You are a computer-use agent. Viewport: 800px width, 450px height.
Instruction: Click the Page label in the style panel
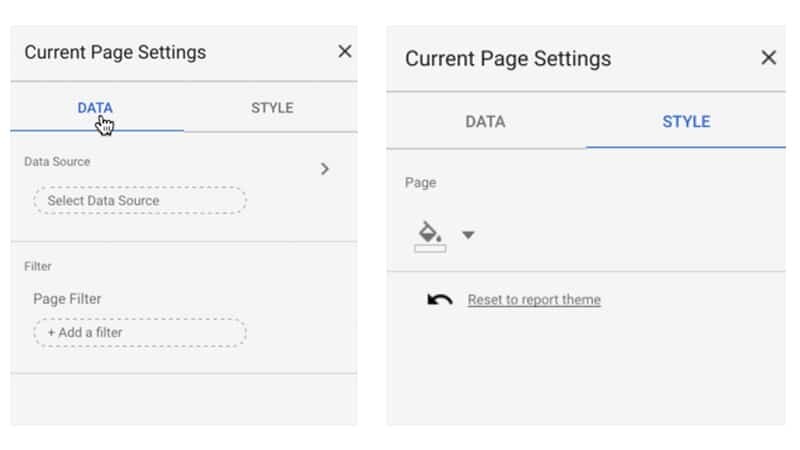point(420,183)
